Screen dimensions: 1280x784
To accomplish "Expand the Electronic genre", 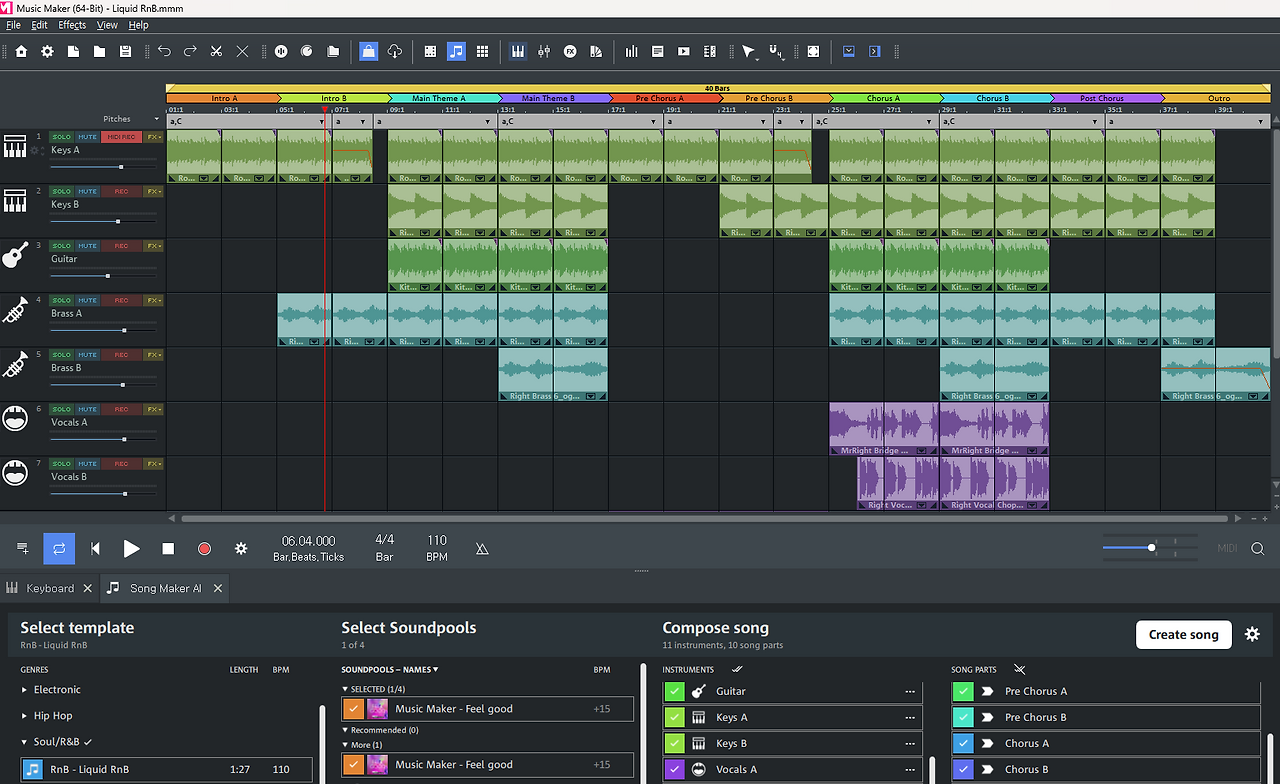I will pyautogui.click(x=25, y=690).
